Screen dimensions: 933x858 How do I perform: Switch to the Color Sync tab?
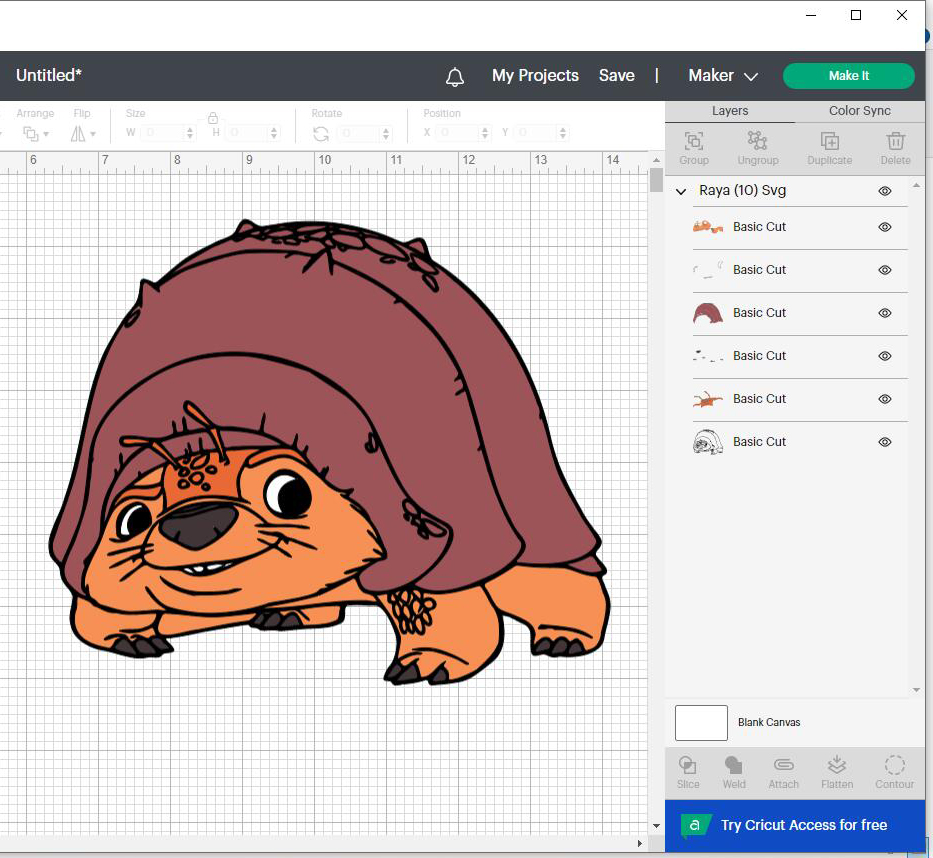[x=860, y=111]
